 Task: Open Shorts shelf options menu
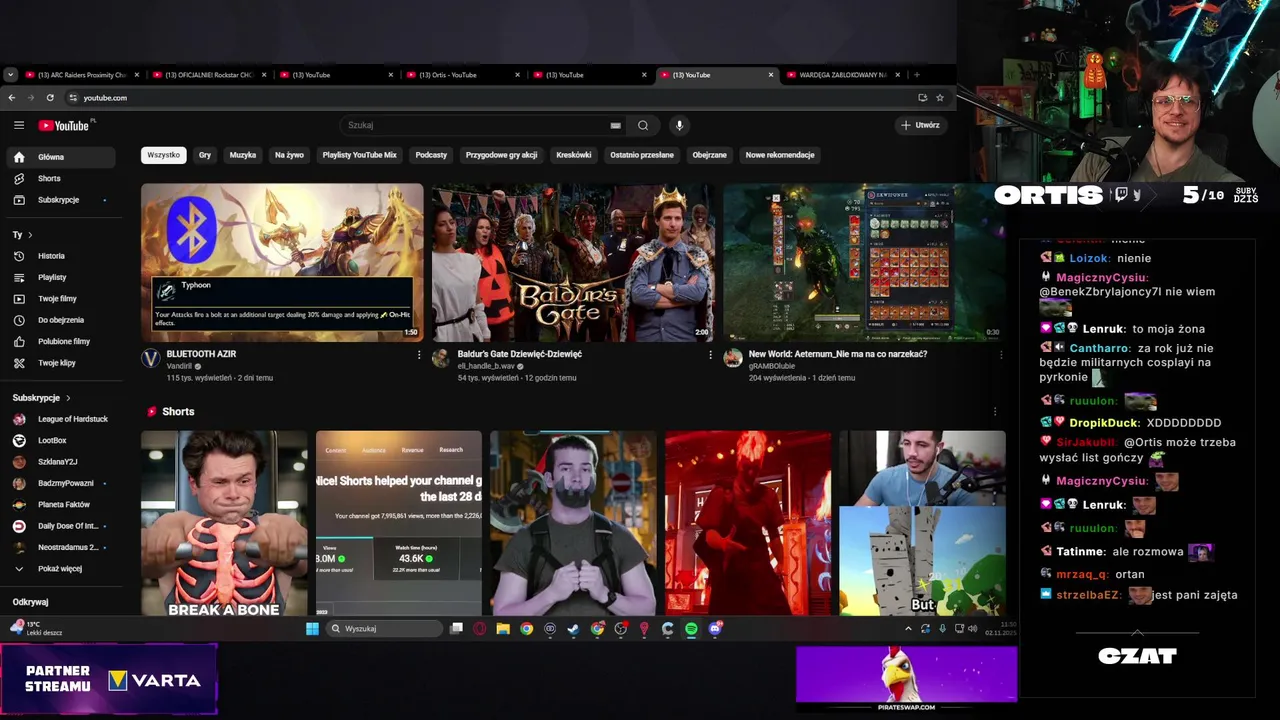pyautogui.click(x=994, y=412)
